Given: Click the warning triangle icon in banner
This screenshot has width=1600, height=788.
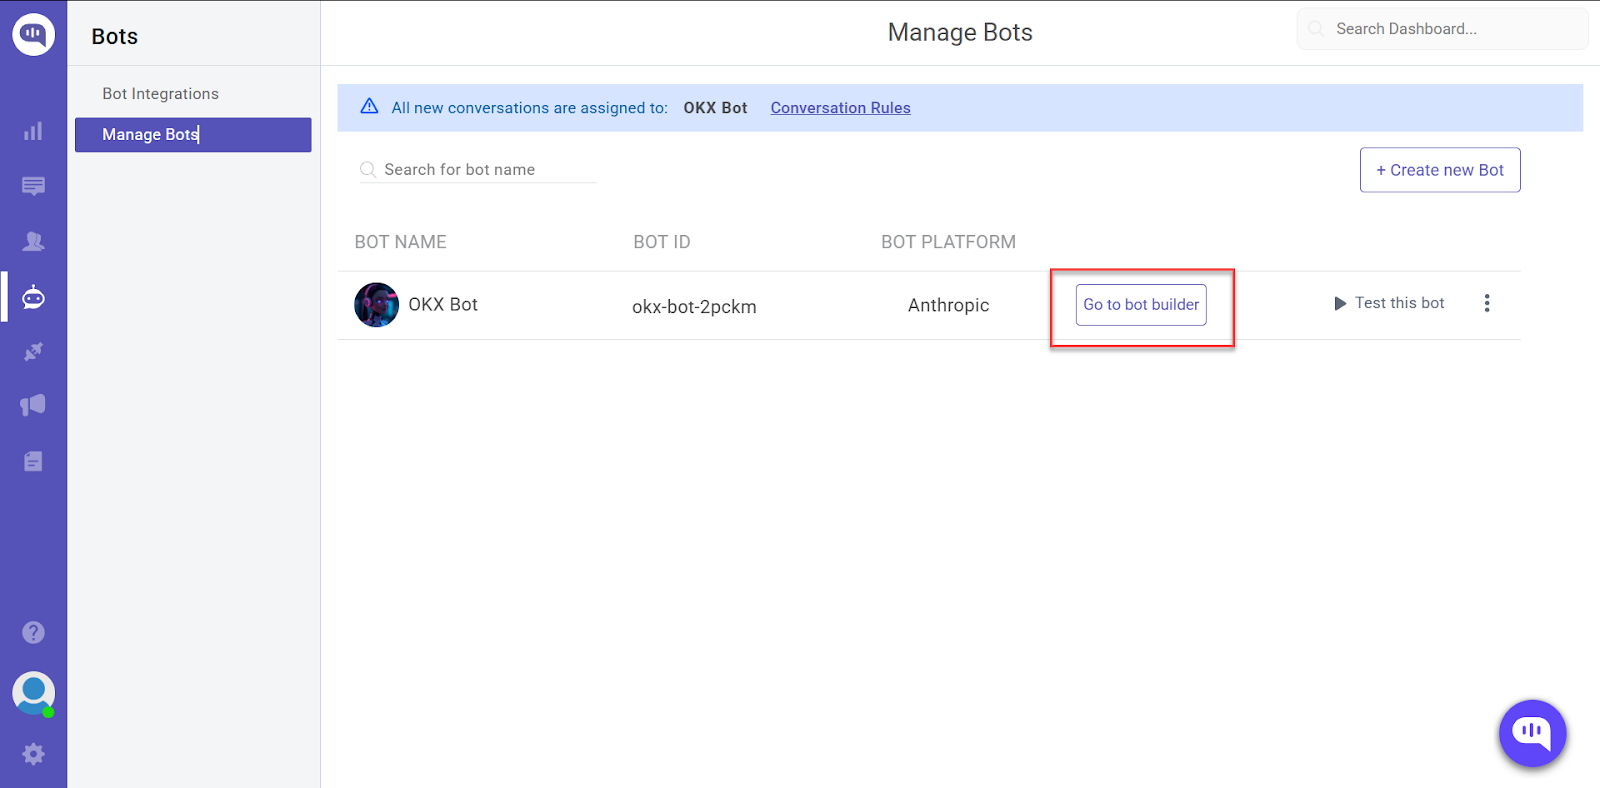Looking at the screenshot, I should pyautogui.click(x=369, y=106).
